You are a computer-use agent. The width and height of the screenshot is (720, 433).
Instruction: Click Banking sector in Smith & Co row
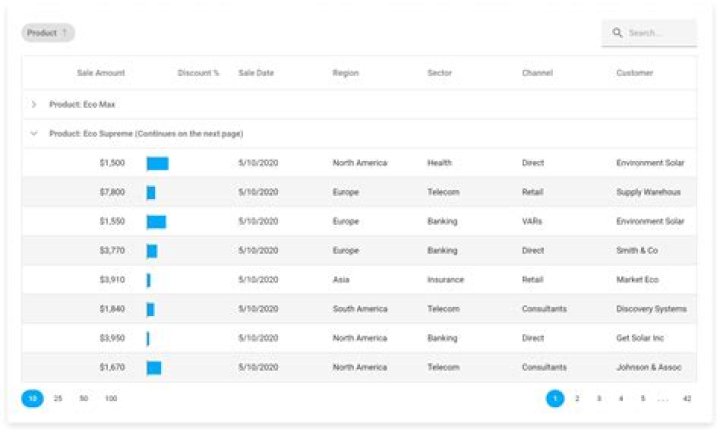tap(442, 250)
